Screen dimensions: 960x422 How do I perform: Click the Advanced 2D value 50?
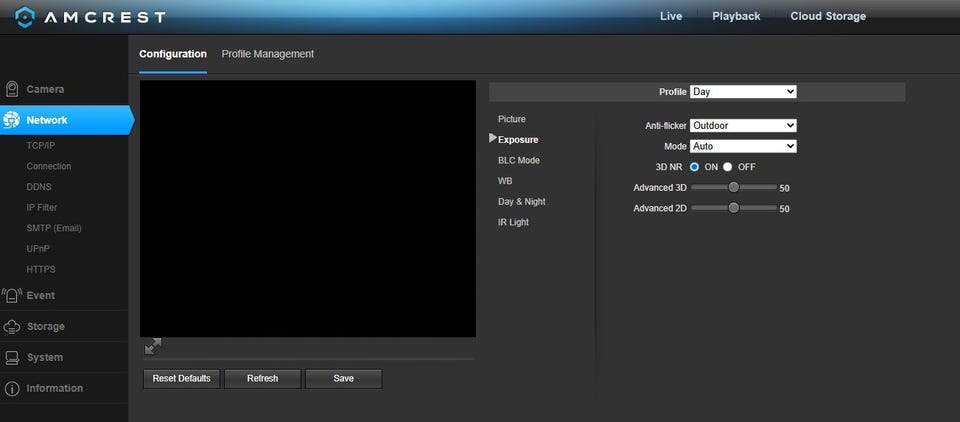coord(784,209)
